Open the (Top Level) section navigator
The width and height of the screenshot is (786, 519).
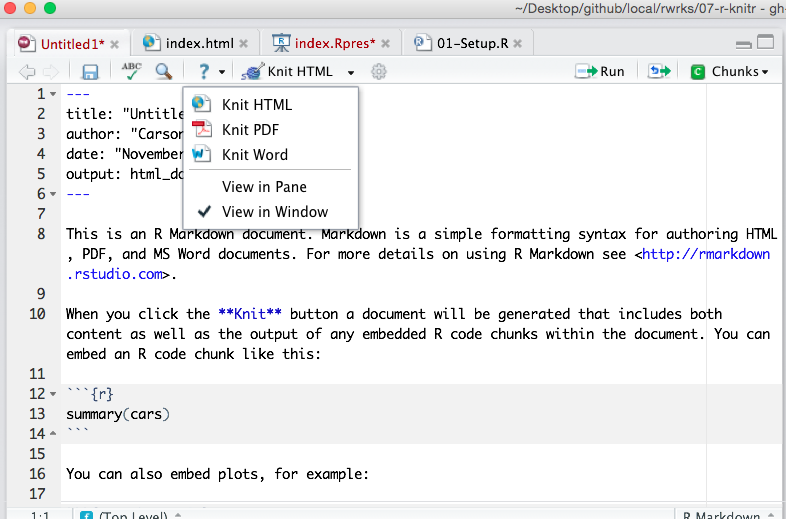click(131, 514)
